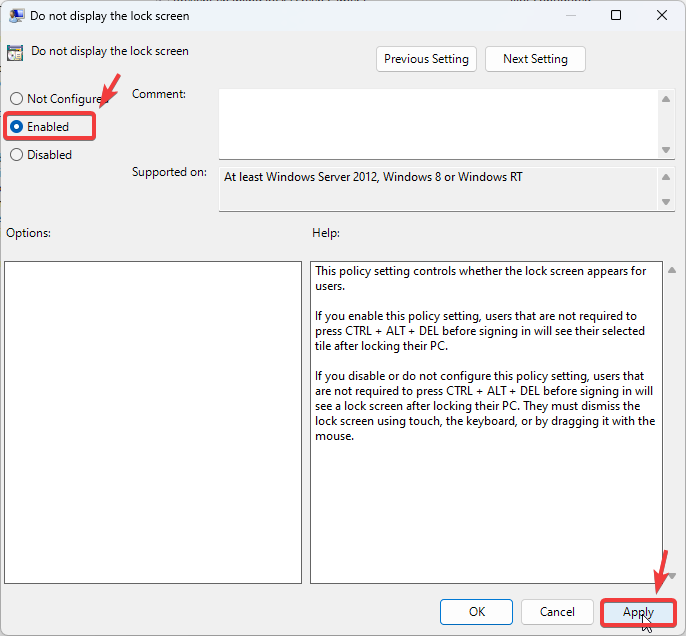Click the 'Comment:' label
The width and height of the screenshot is (686, 636).
159,94
